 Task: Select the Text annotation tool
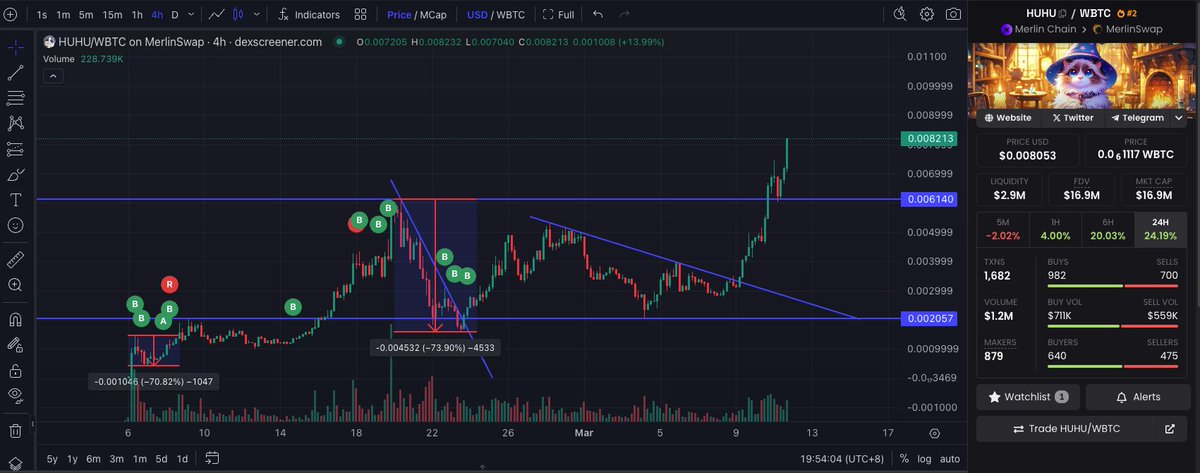tap(15, 200)
